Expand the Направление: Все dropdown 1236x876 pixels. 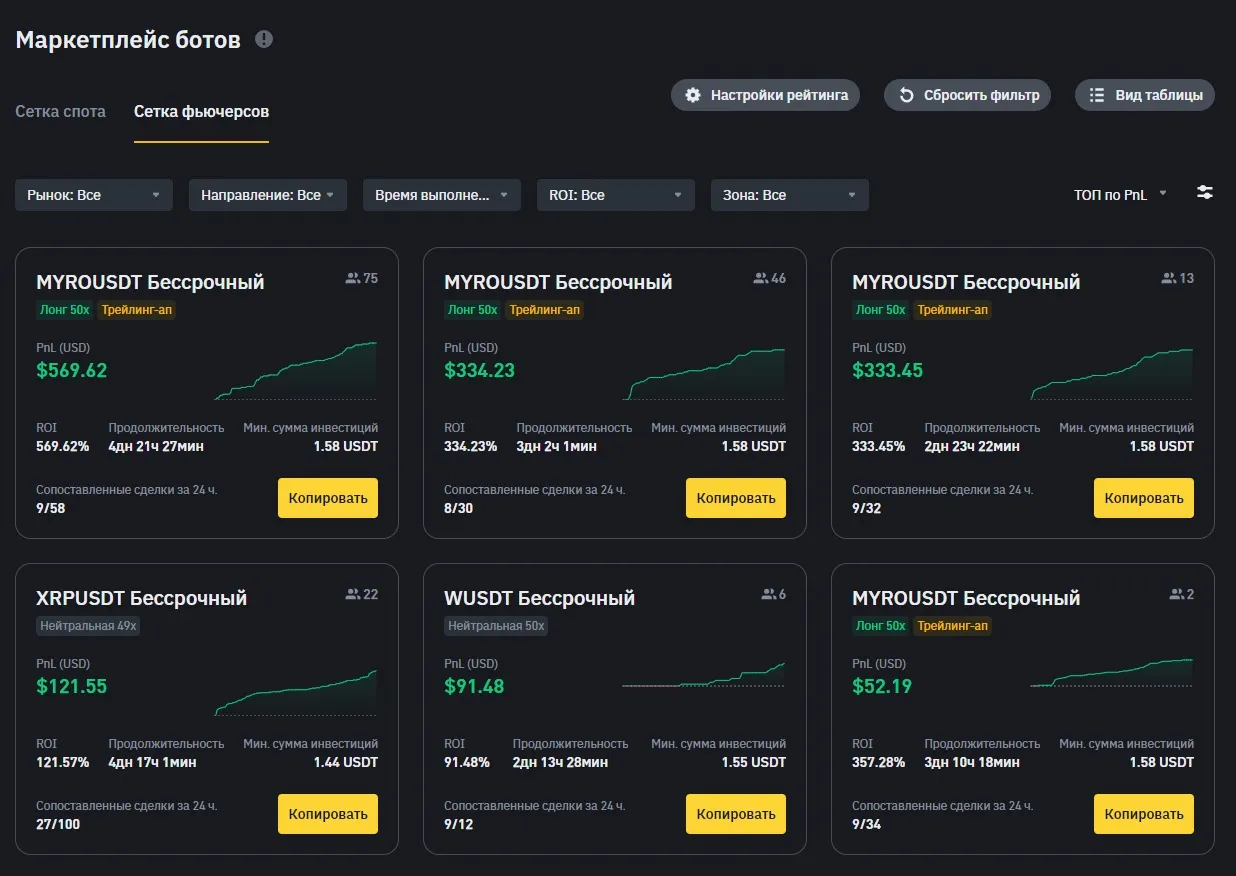point(268,195)
